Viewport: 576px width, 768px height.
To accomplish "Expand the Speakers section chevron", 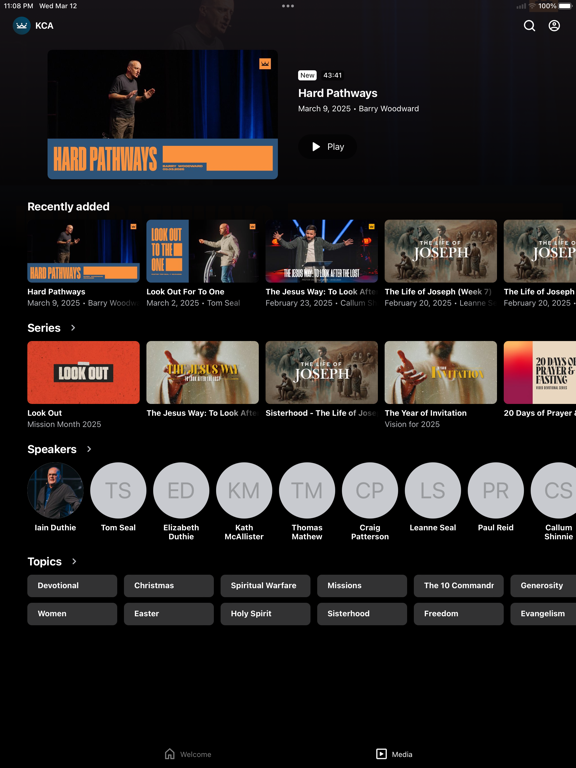I will coord(89,449).
